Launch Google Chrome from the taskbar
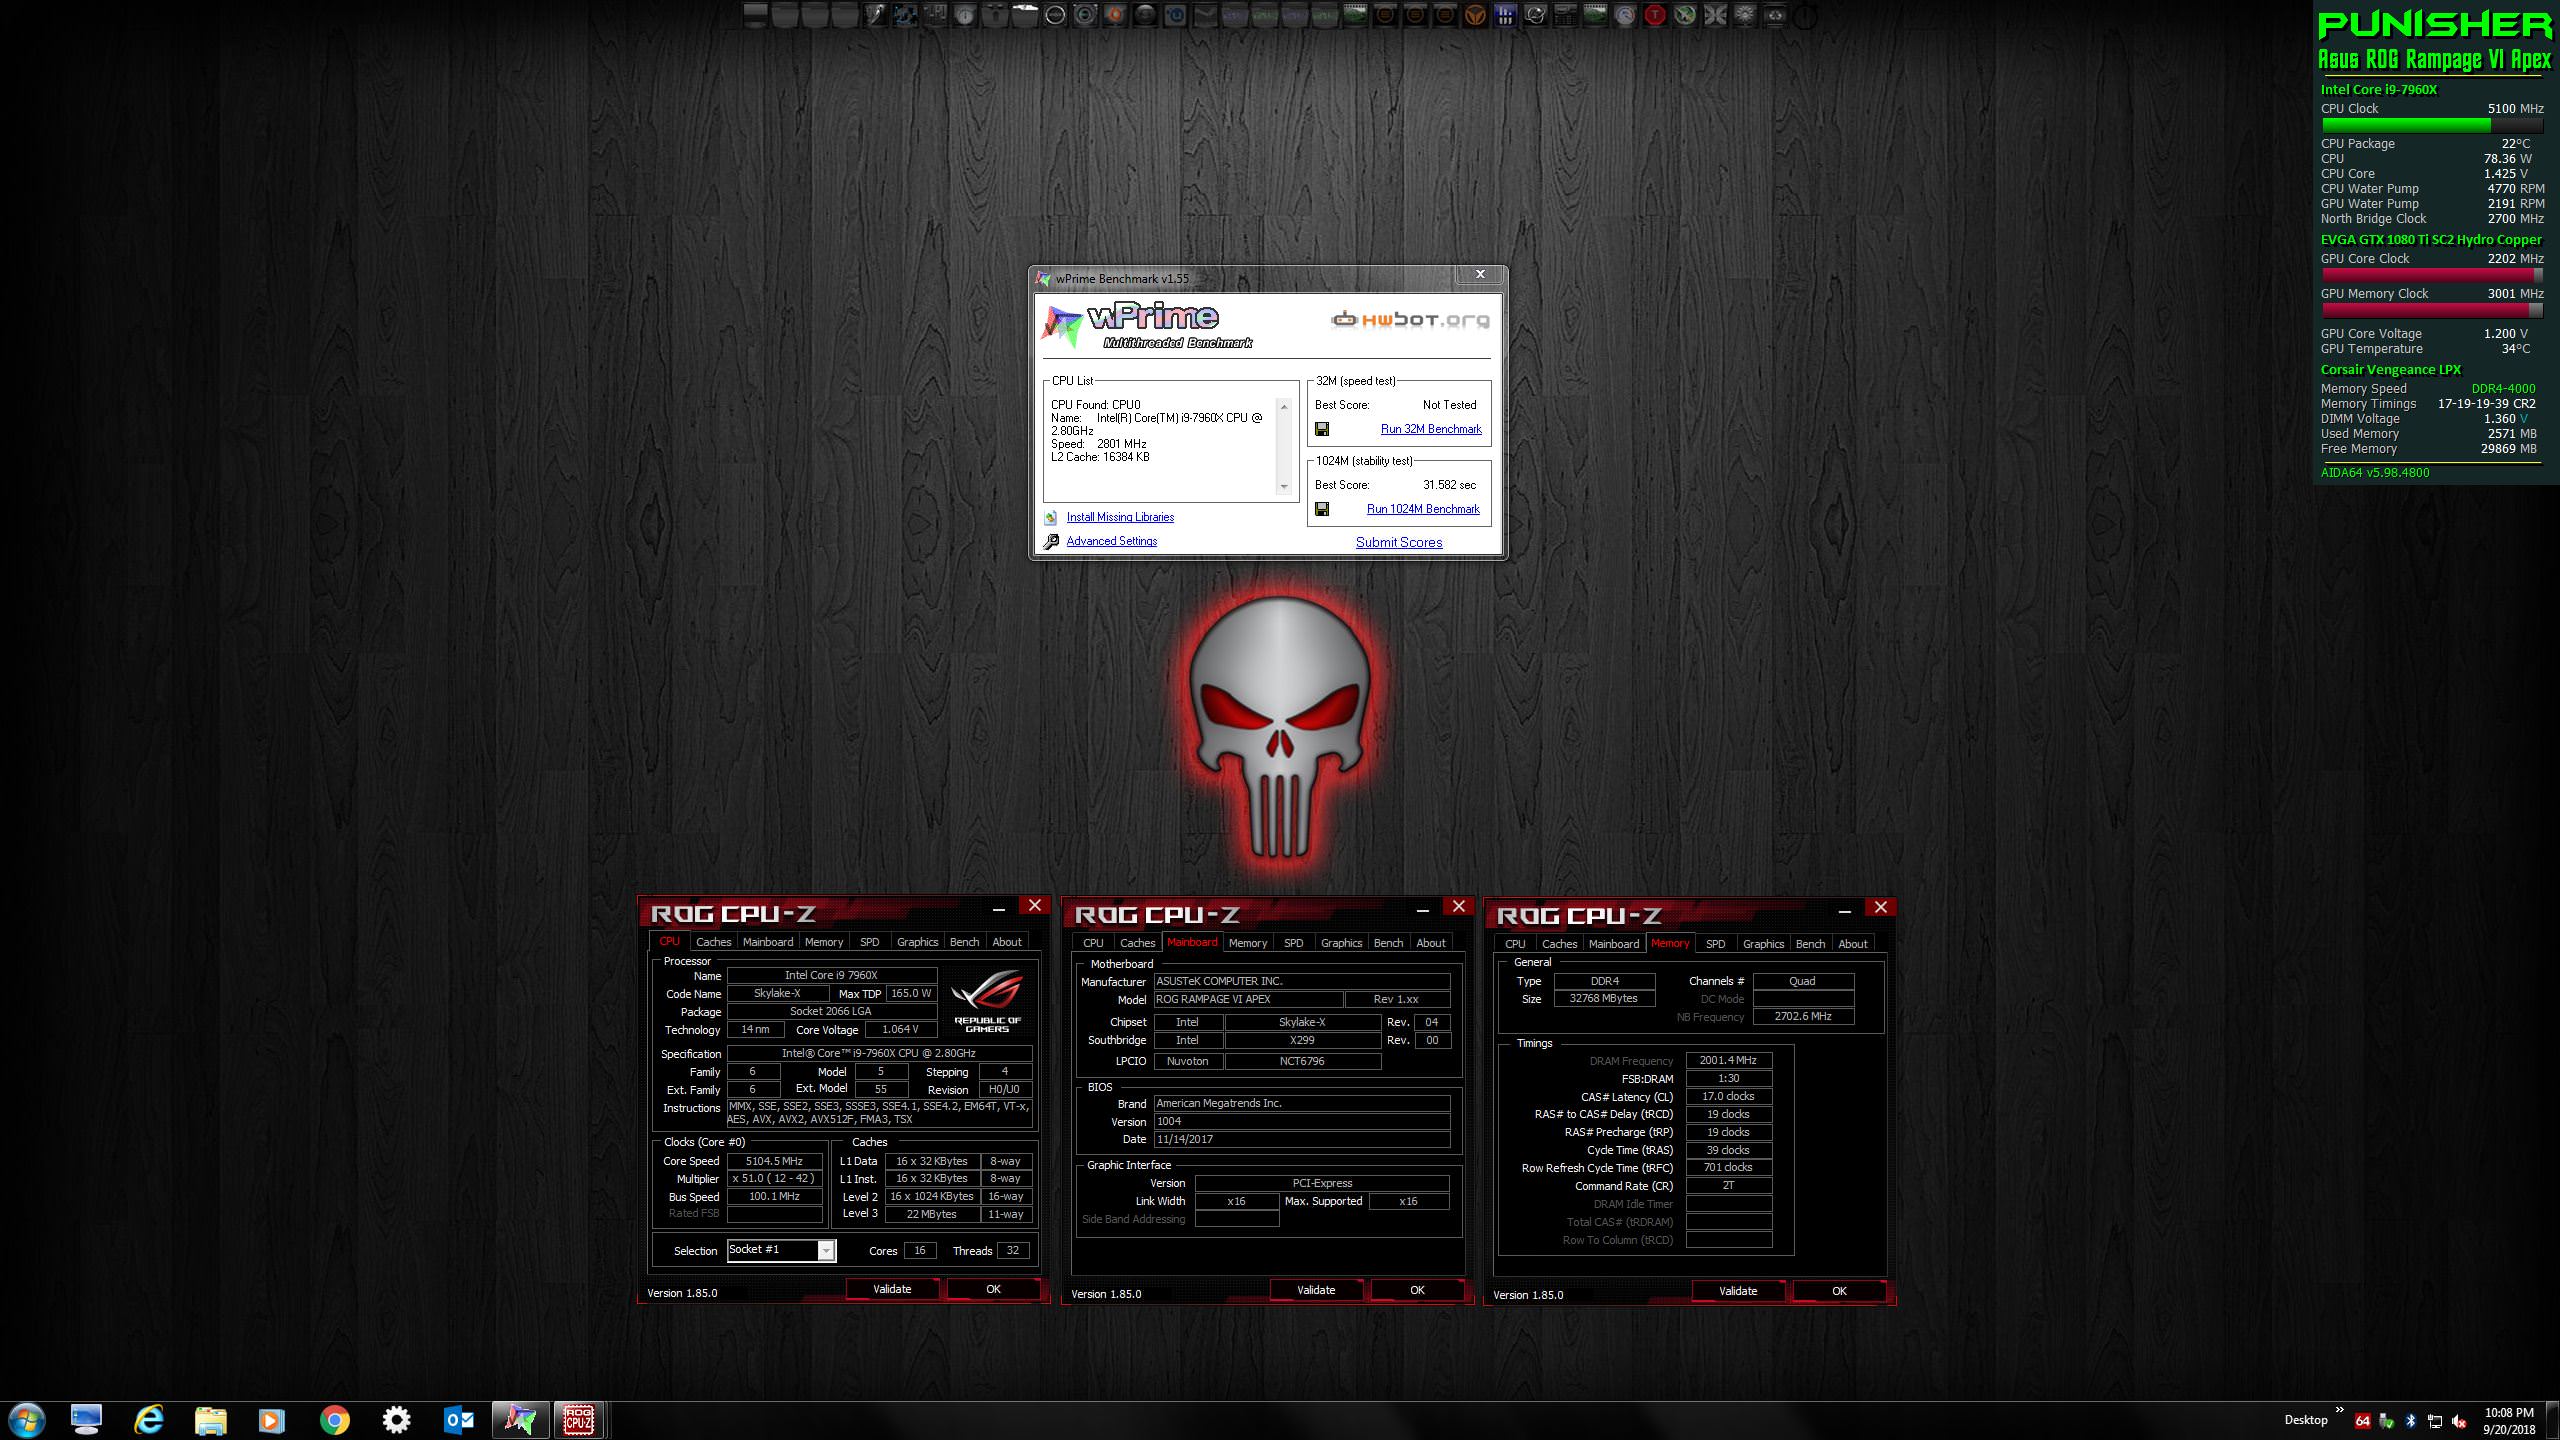The image size is (2560, 1440). pyautogui.click(x=334, y=1420)
